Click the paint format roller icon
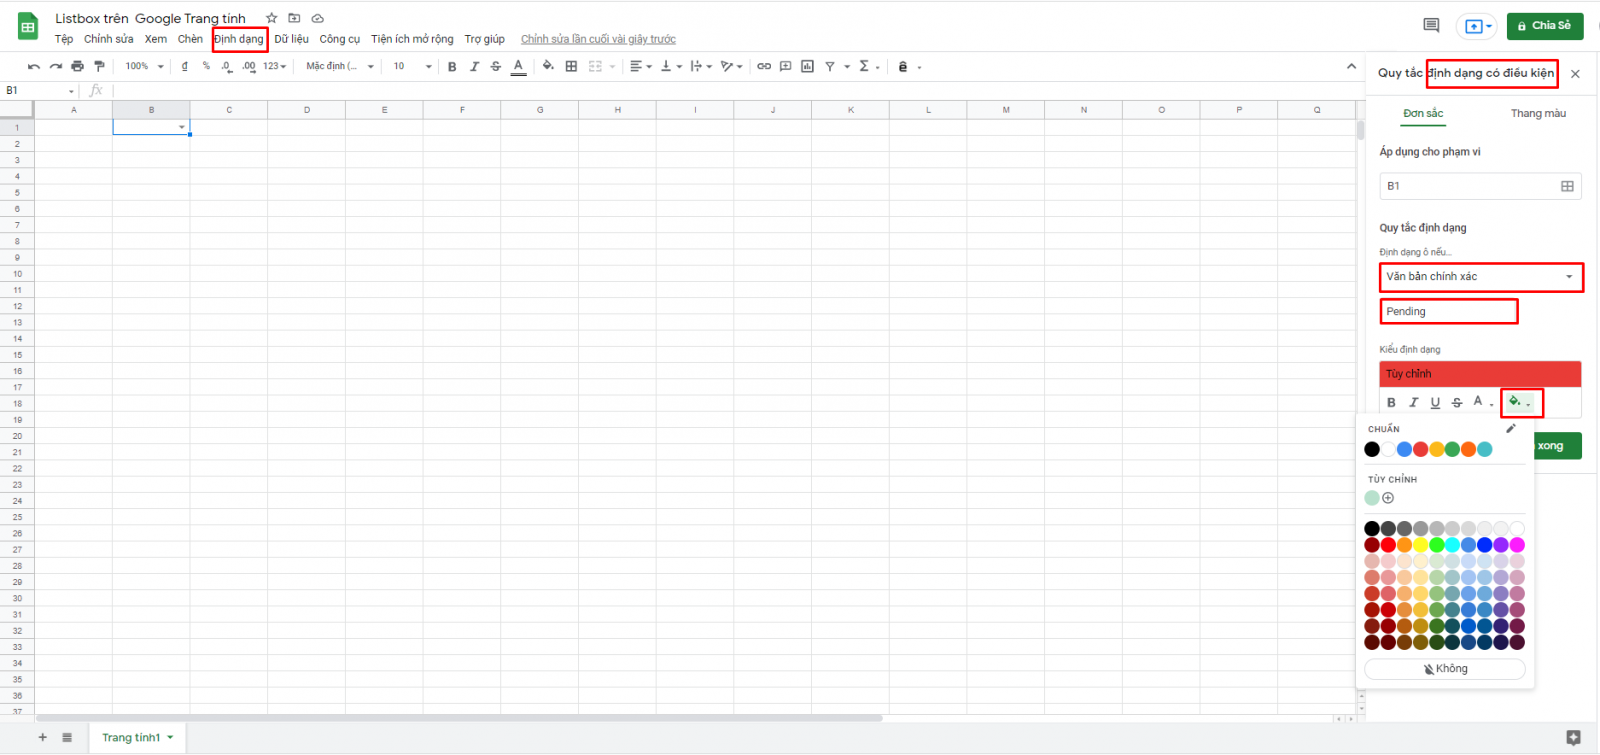Viewport: 1600px width, 755px height. (99, 66)
